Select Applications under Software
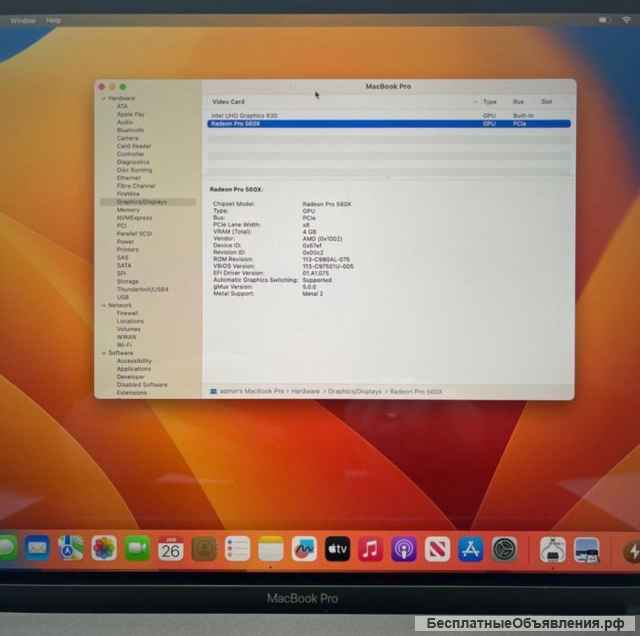Image resolution: width=640 pixels, height=636 pixels. pyautogui.click(x=133, y=369)
